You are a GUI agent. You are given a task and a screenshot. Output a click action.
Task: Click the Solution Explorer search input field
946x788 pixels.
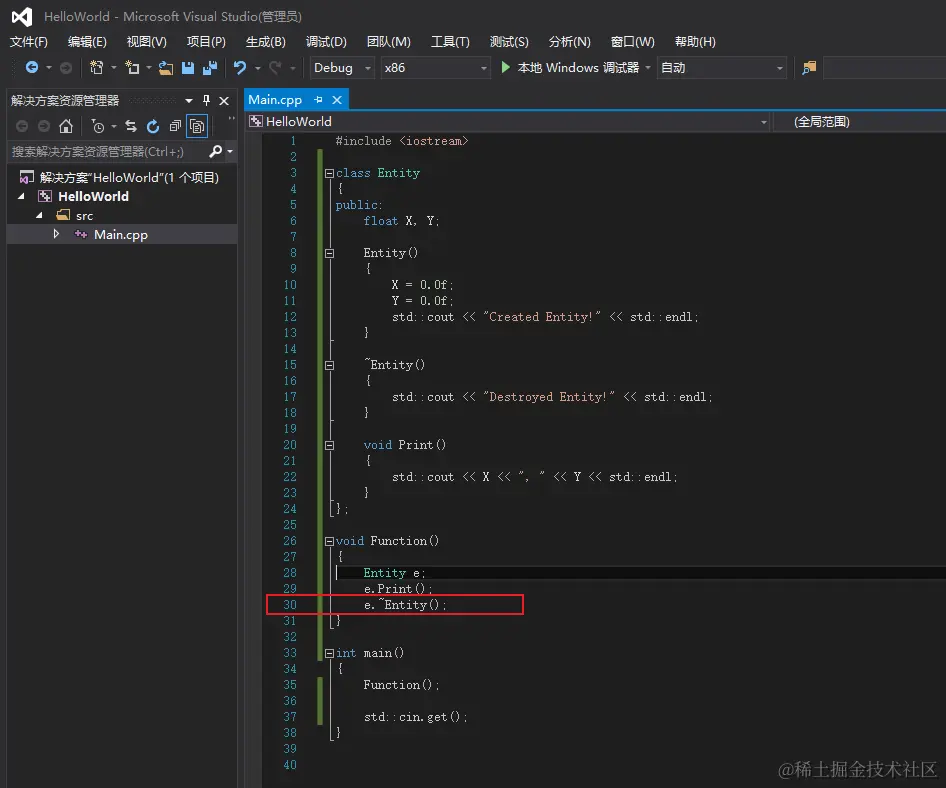coord(107,151)
